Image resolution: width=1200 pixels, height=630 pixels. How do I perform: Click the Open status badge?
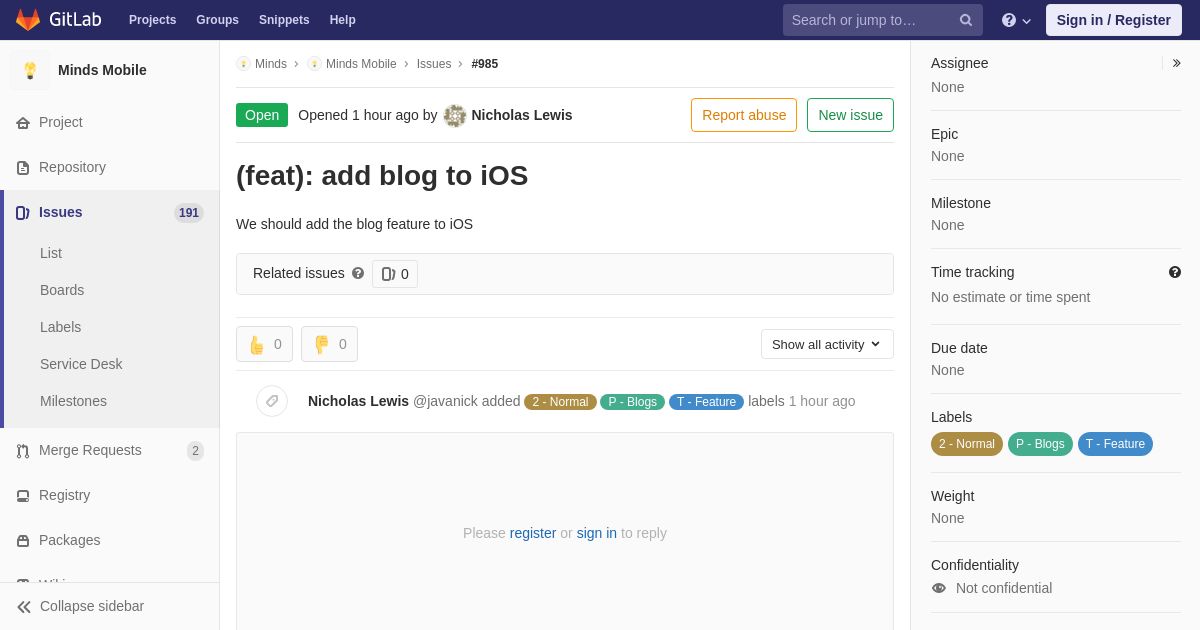pyautogui.click(x=262, y=115)
